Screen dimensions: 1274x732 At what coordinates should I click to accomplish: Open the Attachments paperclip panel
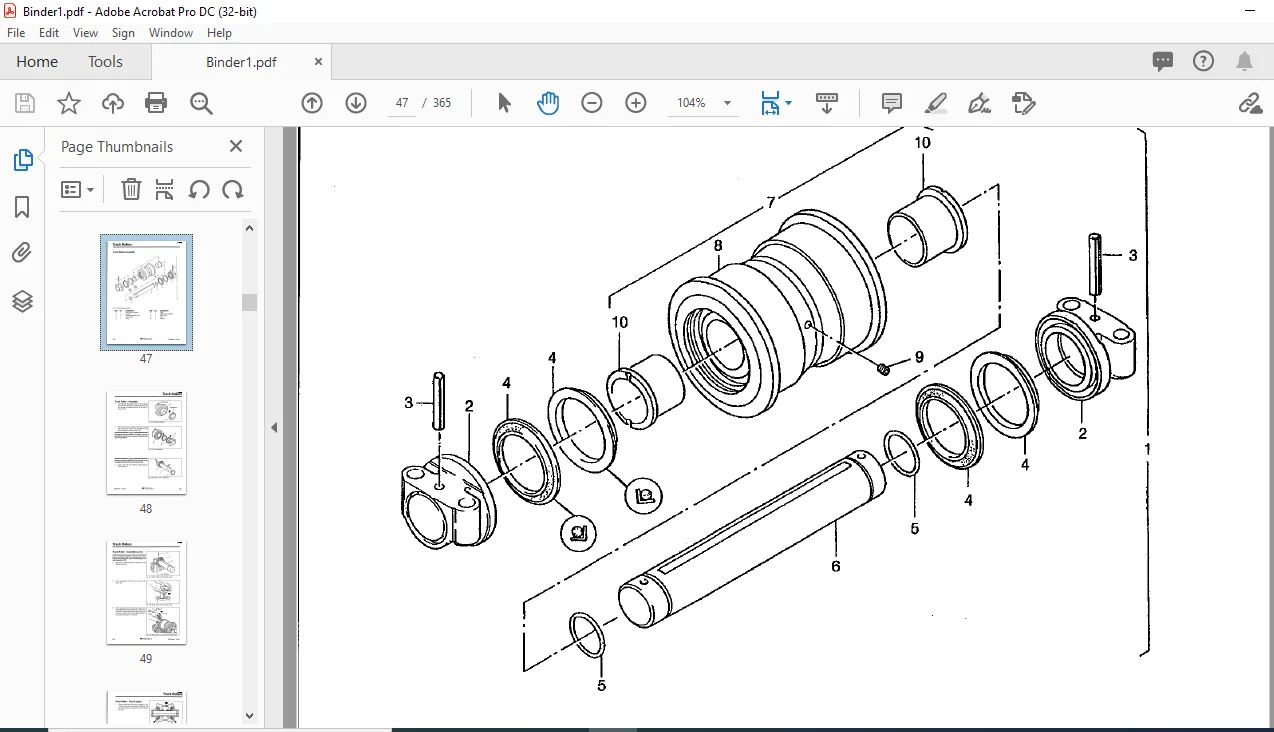[x=22, y=253]
